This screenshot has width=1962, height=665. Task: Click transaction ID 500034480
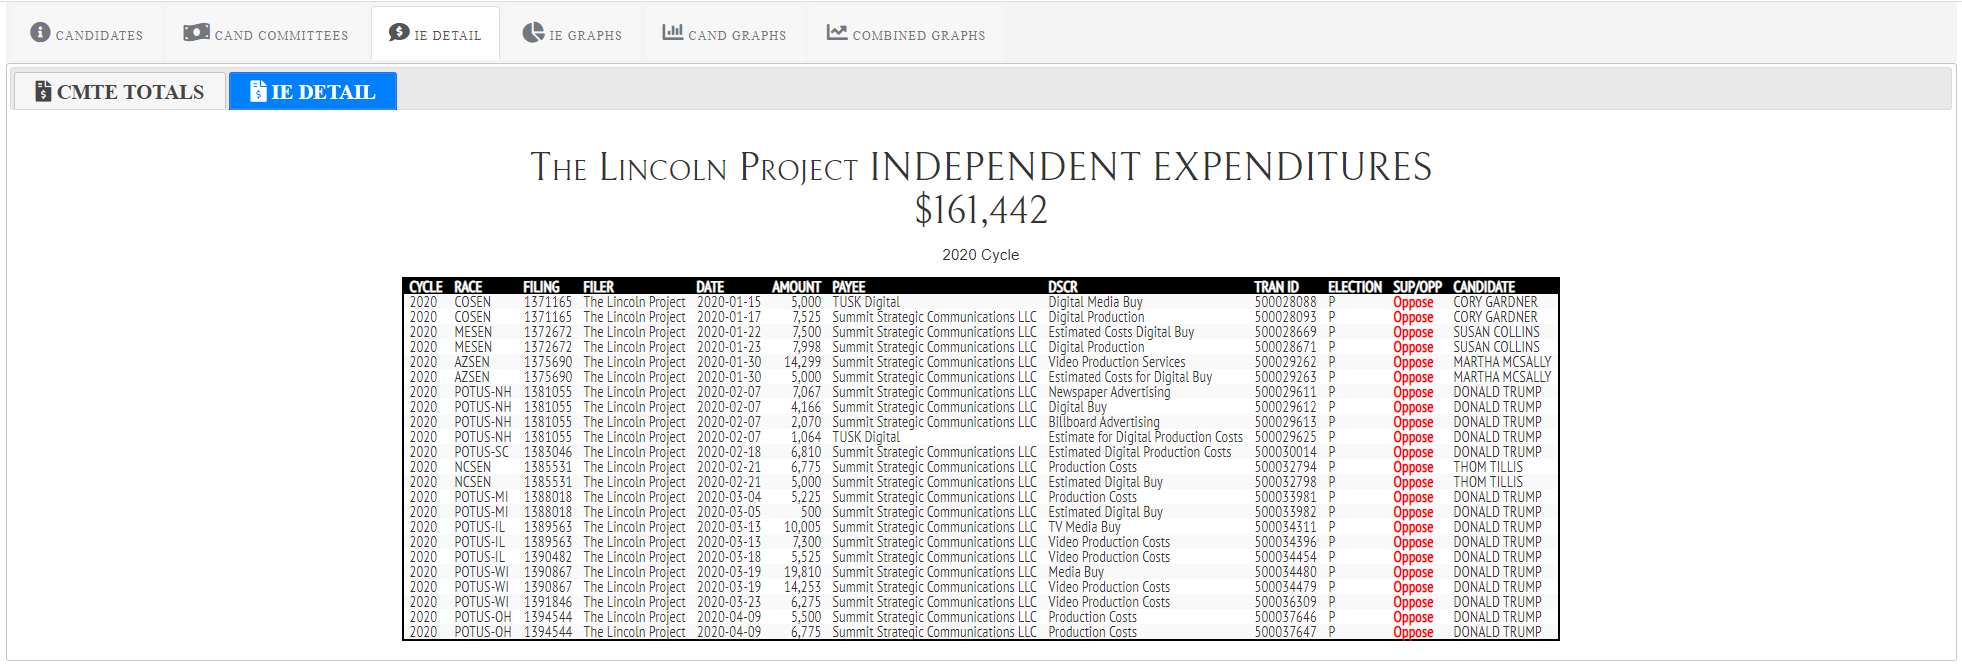pyautogui.click(x=1285, y=572)
